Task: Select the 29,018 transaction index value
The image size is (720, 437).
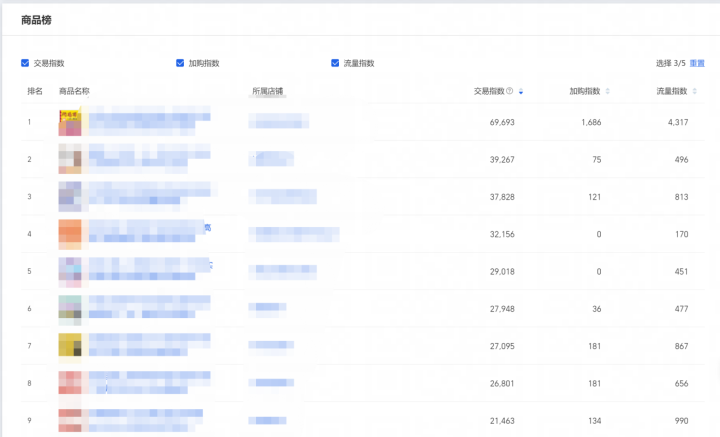Action: point(502,272)
